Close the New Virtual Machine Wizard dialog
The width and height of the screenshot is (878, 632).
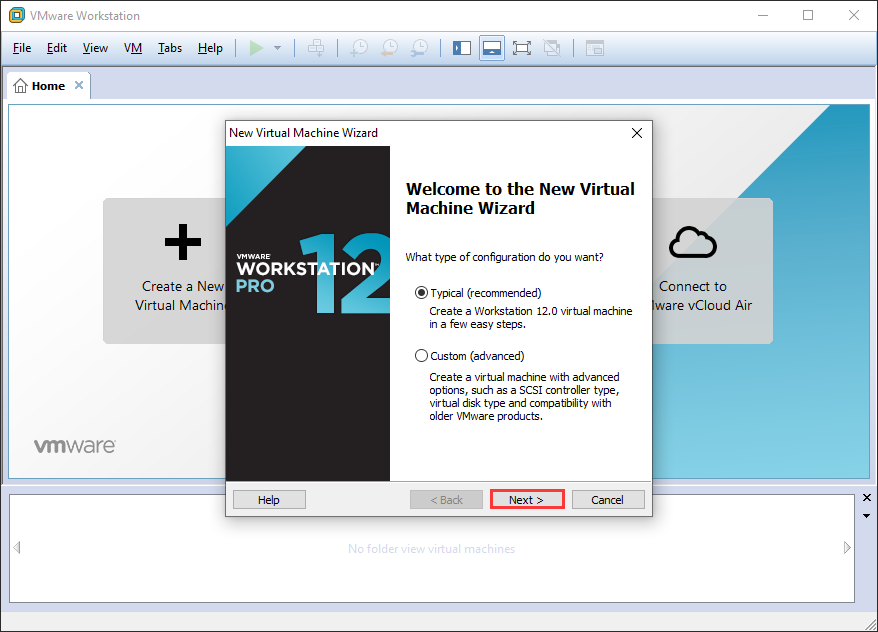point(637,133)
